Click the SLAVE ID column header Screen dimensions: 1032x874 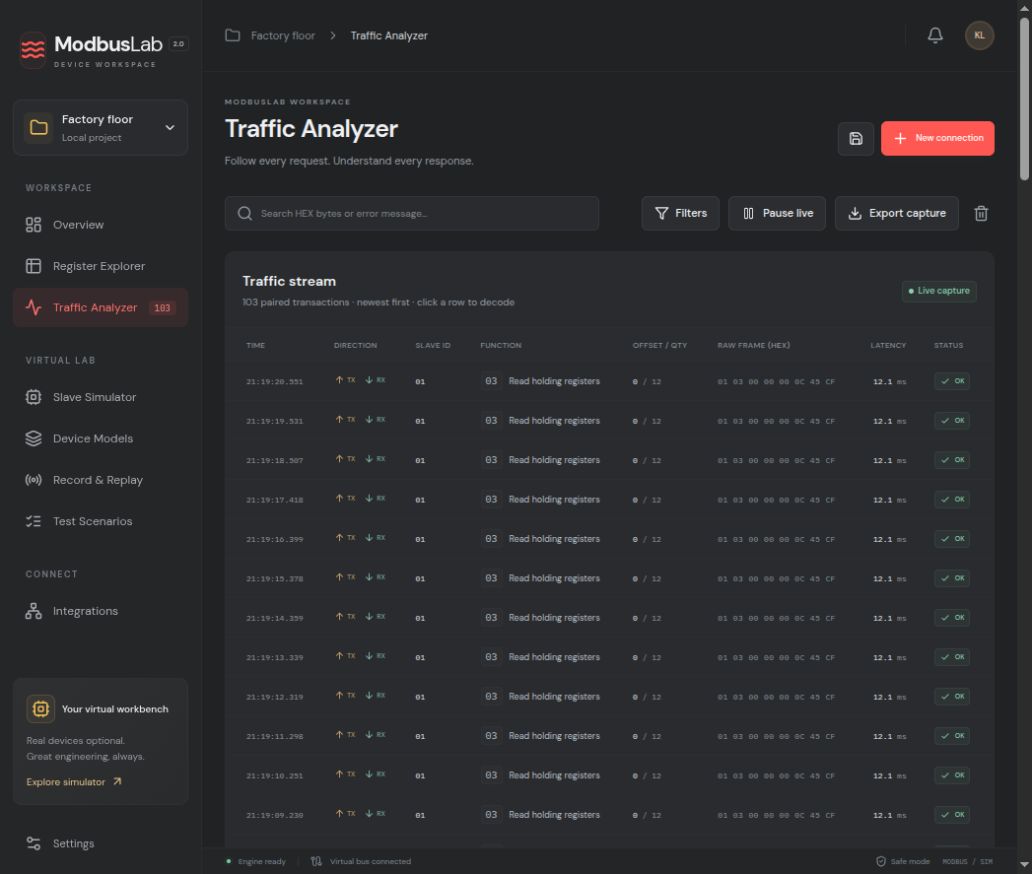(432, 346)
